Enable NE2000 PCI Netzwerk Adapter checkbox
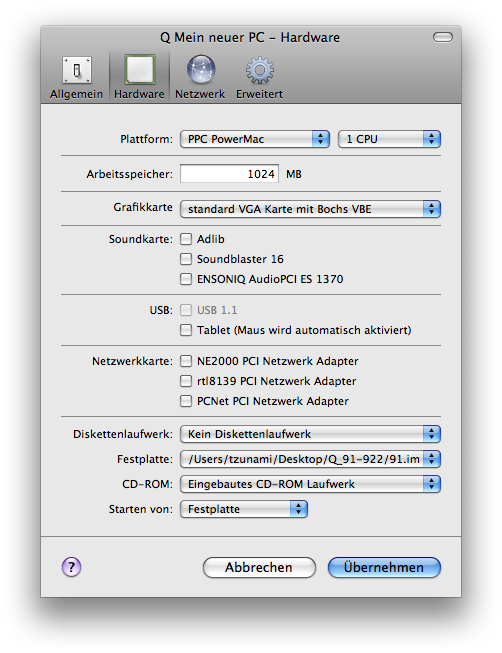 tap(186, 361)
